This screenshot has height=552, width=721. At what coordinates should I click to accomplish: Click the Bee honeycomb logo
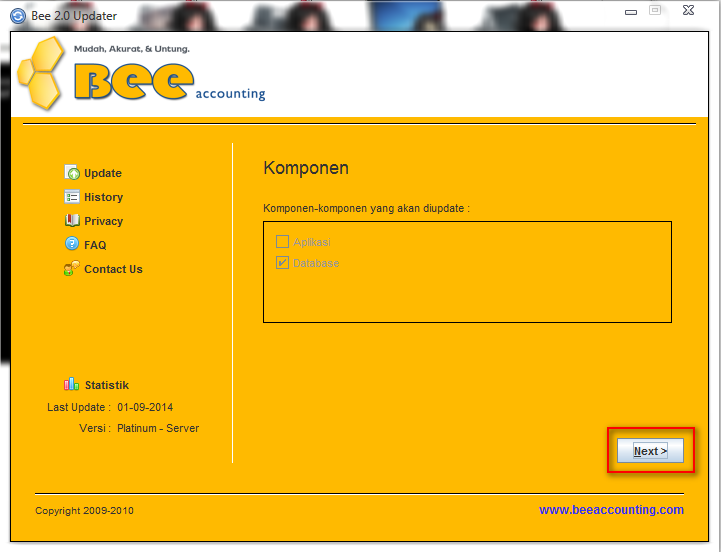click(40, 73)
